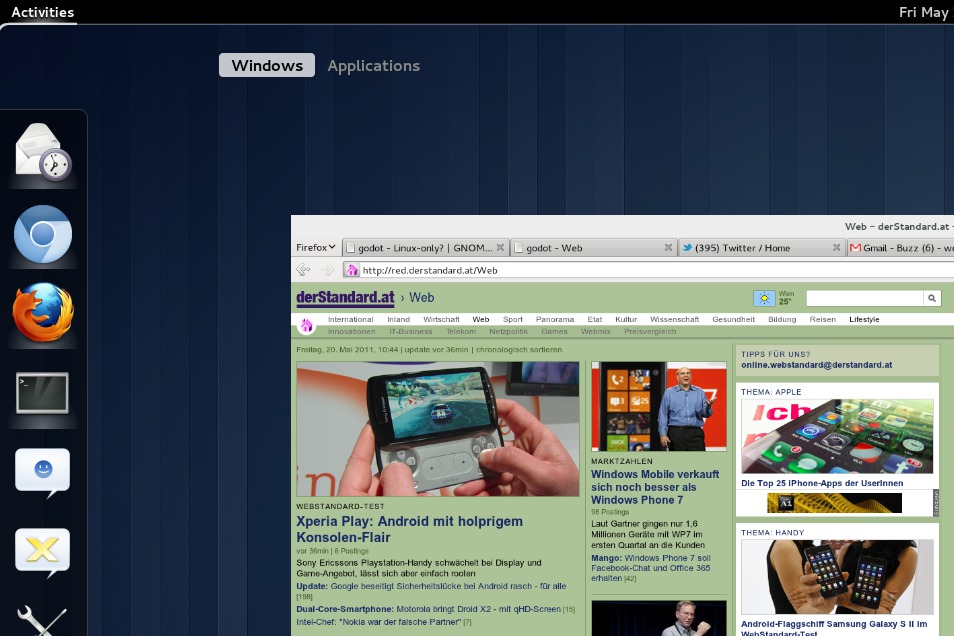This screenshot has height=636, width=954.
Task: Open the Kultur navigation section
Action: tap(626, 320)
